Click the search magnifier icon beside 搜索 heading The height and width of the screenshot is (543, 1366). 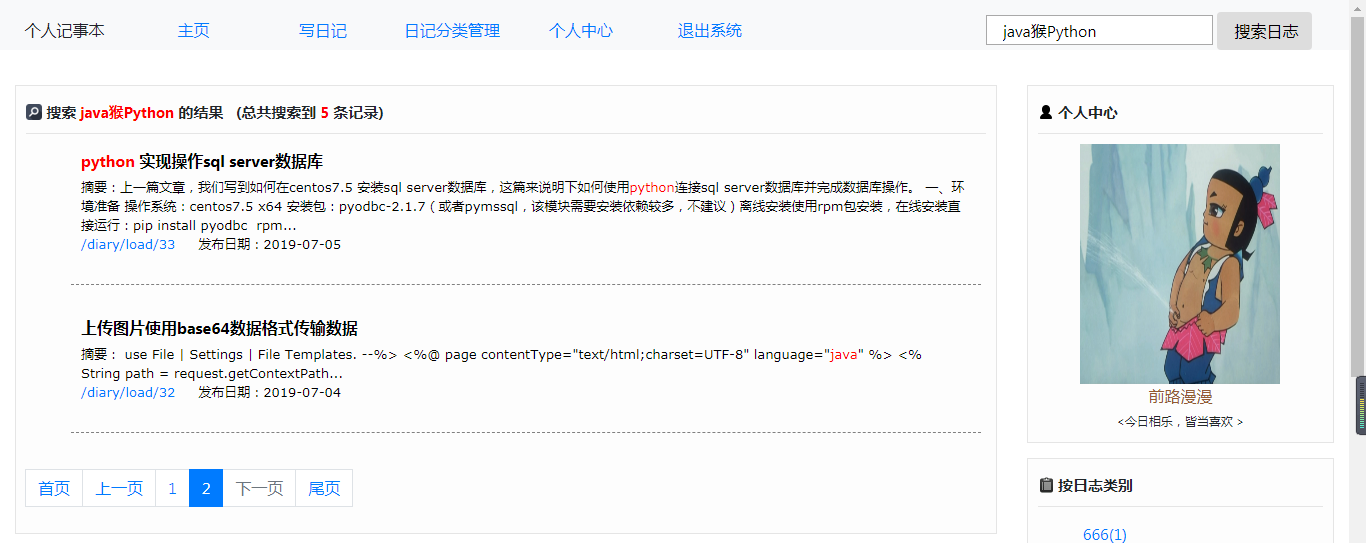pyautogui.click(x=34, y=113)
